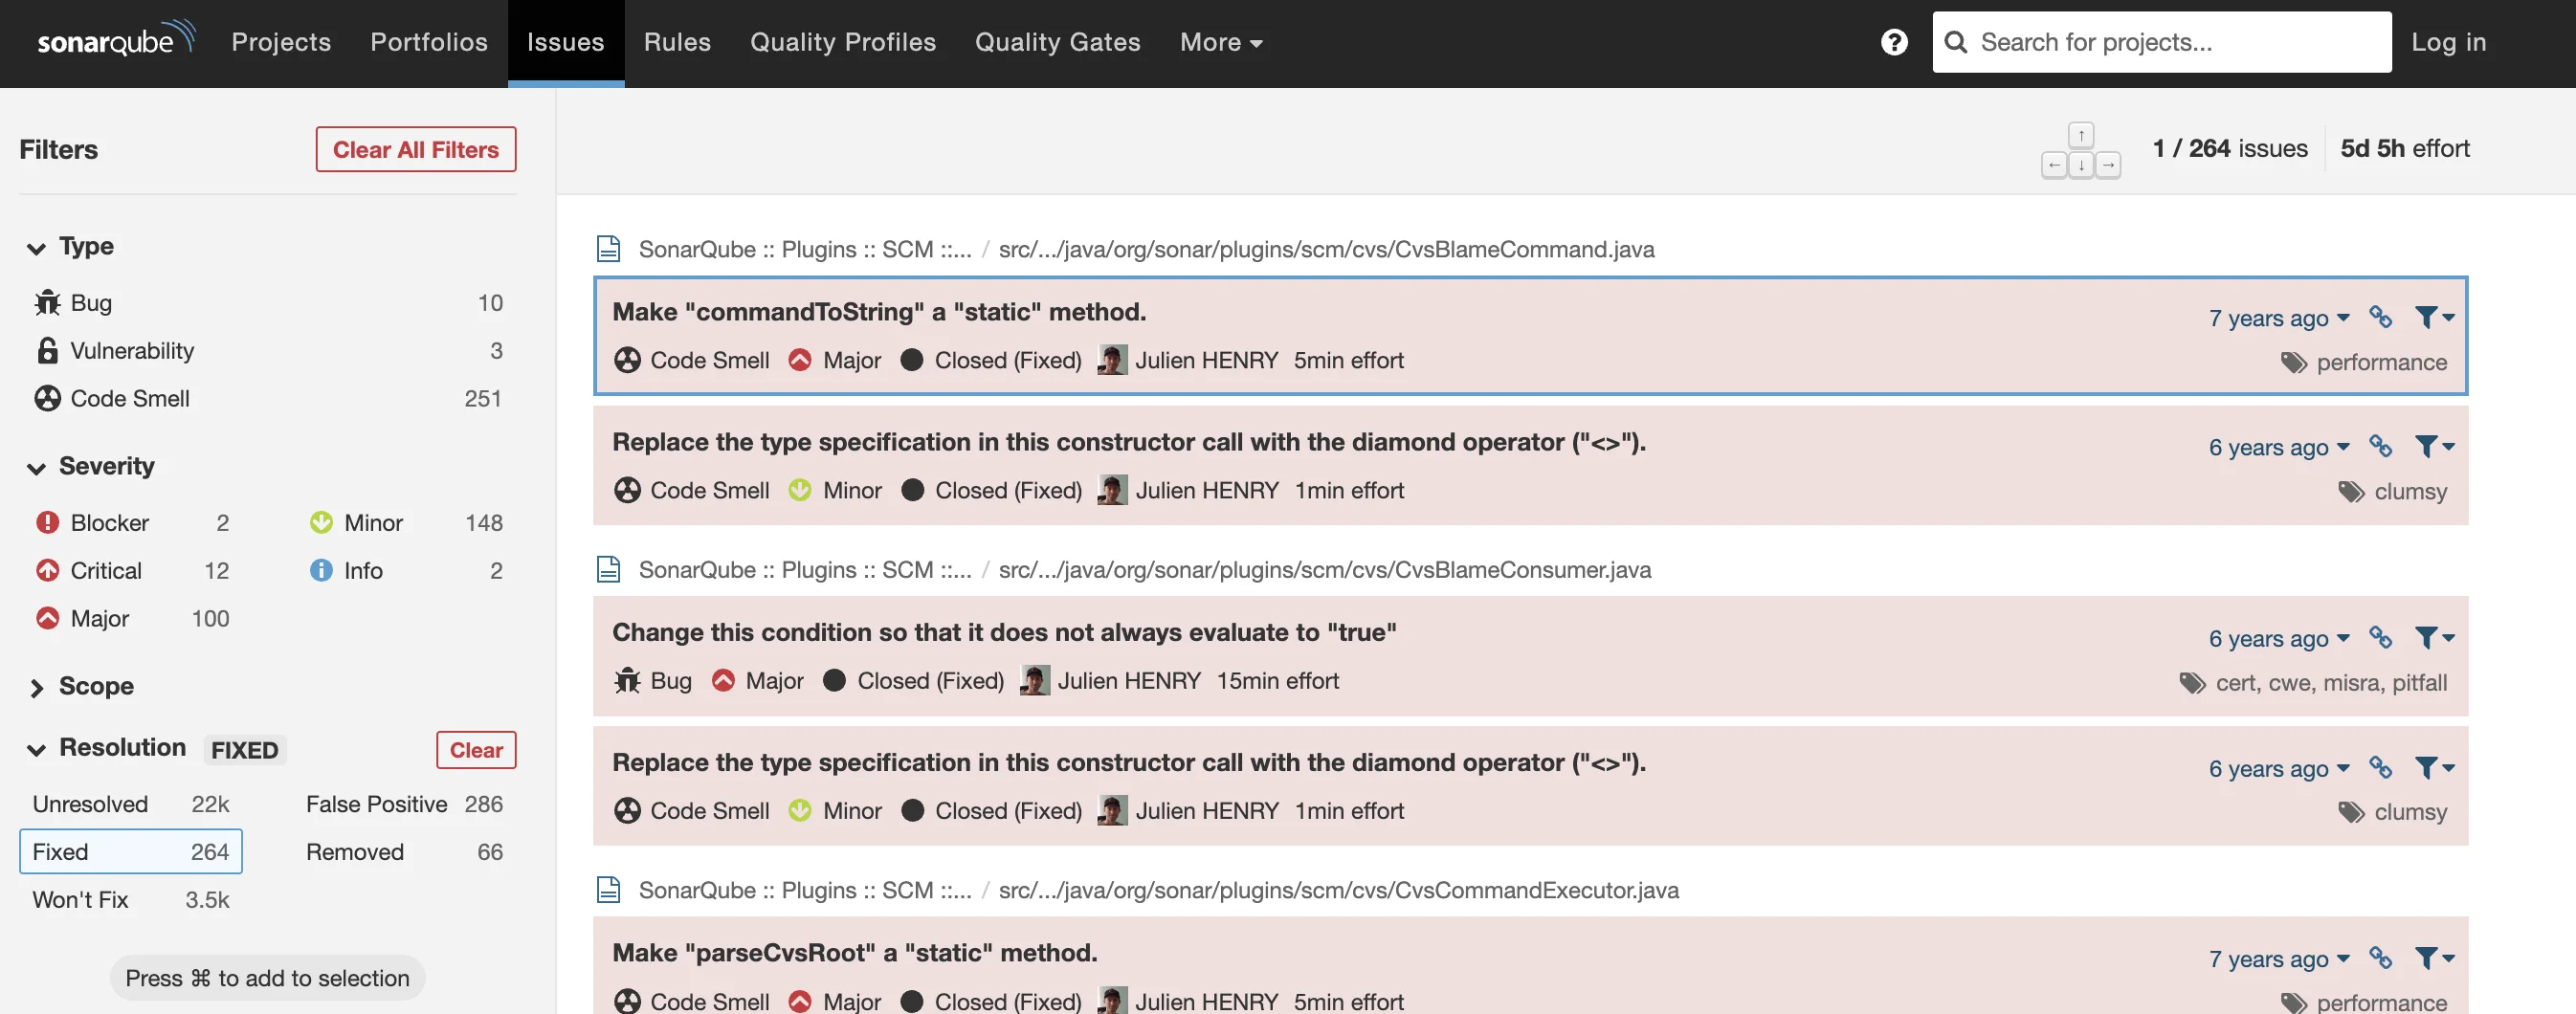Select the Code Smell type filter icon
This screenshot has height=1014, width=2576.
(47, 398)
